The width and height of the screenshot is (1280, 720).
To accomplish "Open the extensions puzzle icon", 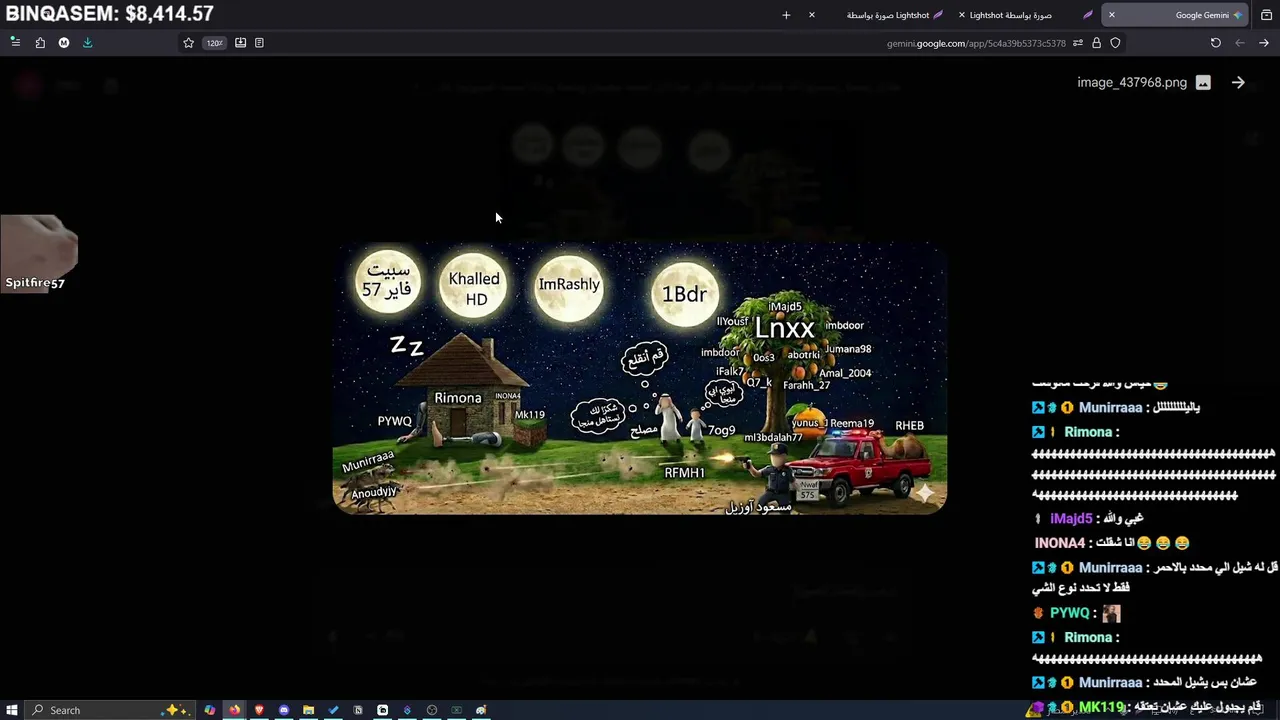I will pos(40,43).
